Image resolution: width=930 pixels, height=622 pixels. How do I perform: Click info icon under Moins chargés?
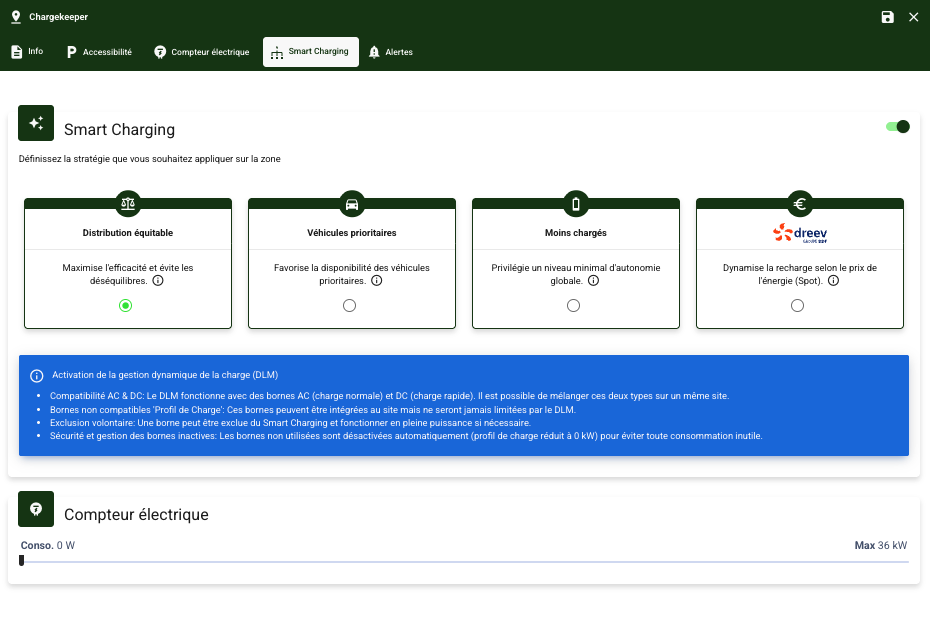click(x=593, y=281)
